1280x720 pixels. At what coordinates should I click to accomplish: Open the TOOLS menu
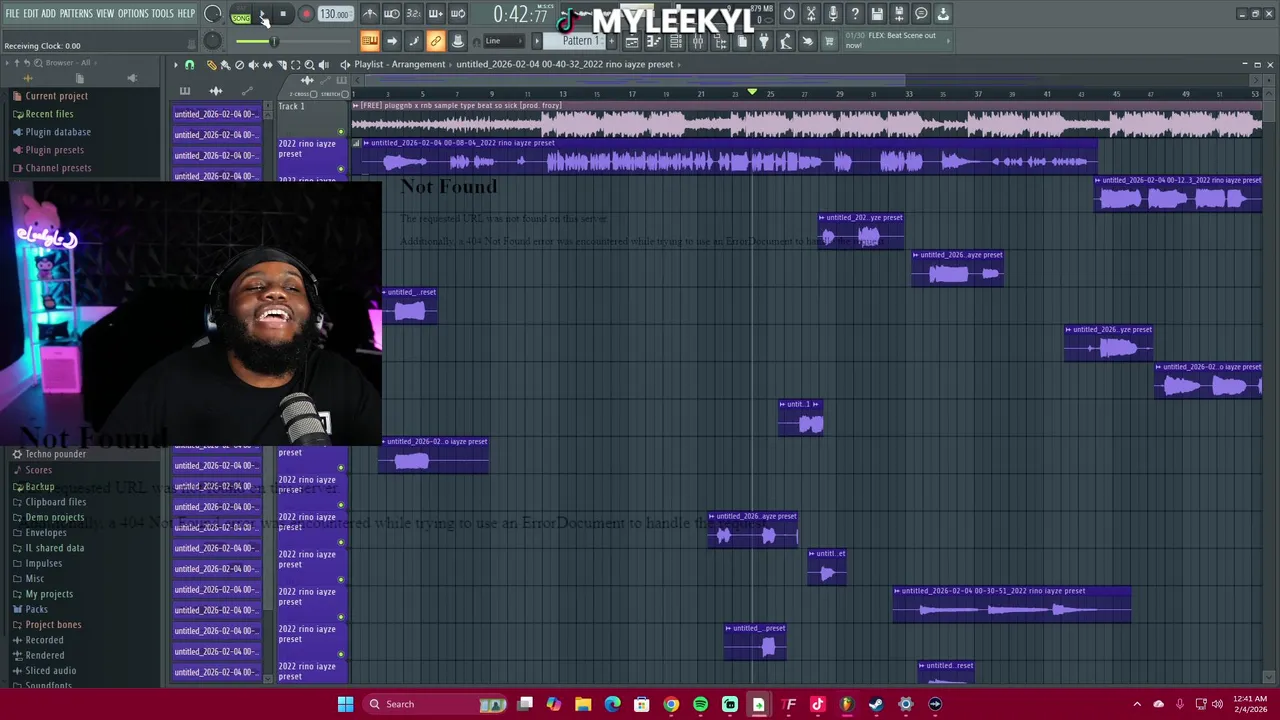[x=163, y=14]
